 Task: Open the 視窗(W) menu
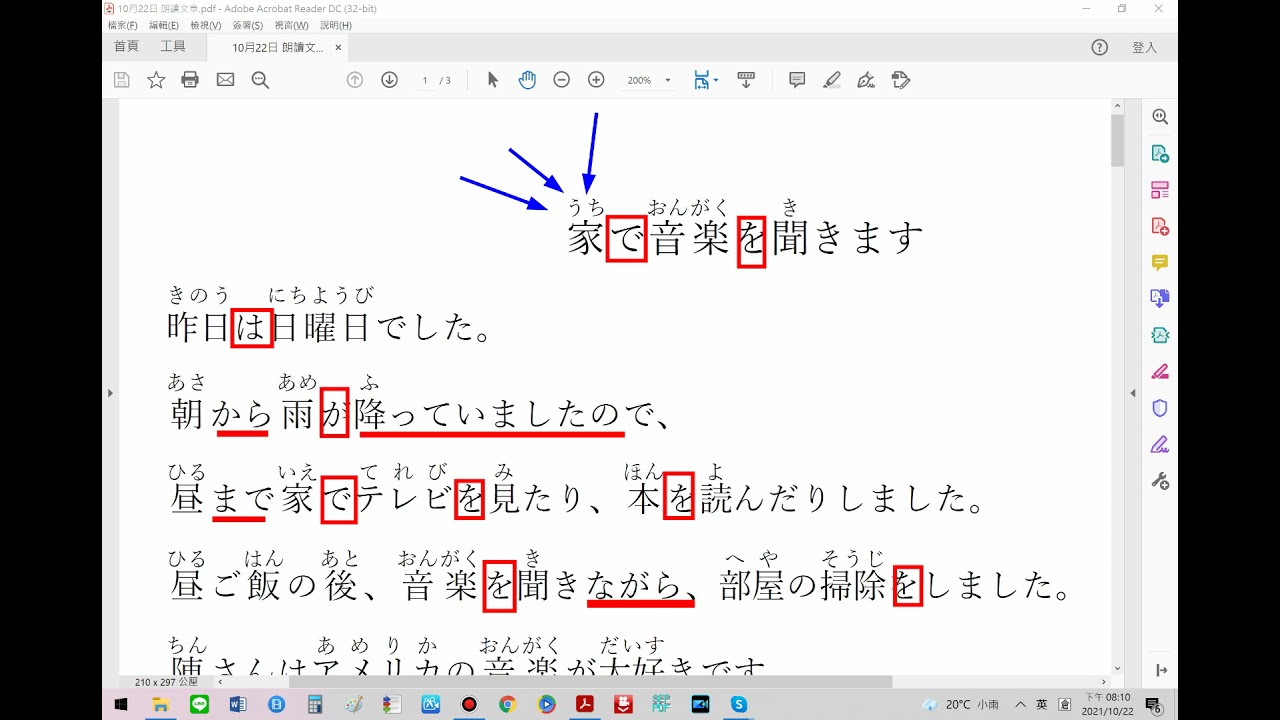click(x=291, y=25)
